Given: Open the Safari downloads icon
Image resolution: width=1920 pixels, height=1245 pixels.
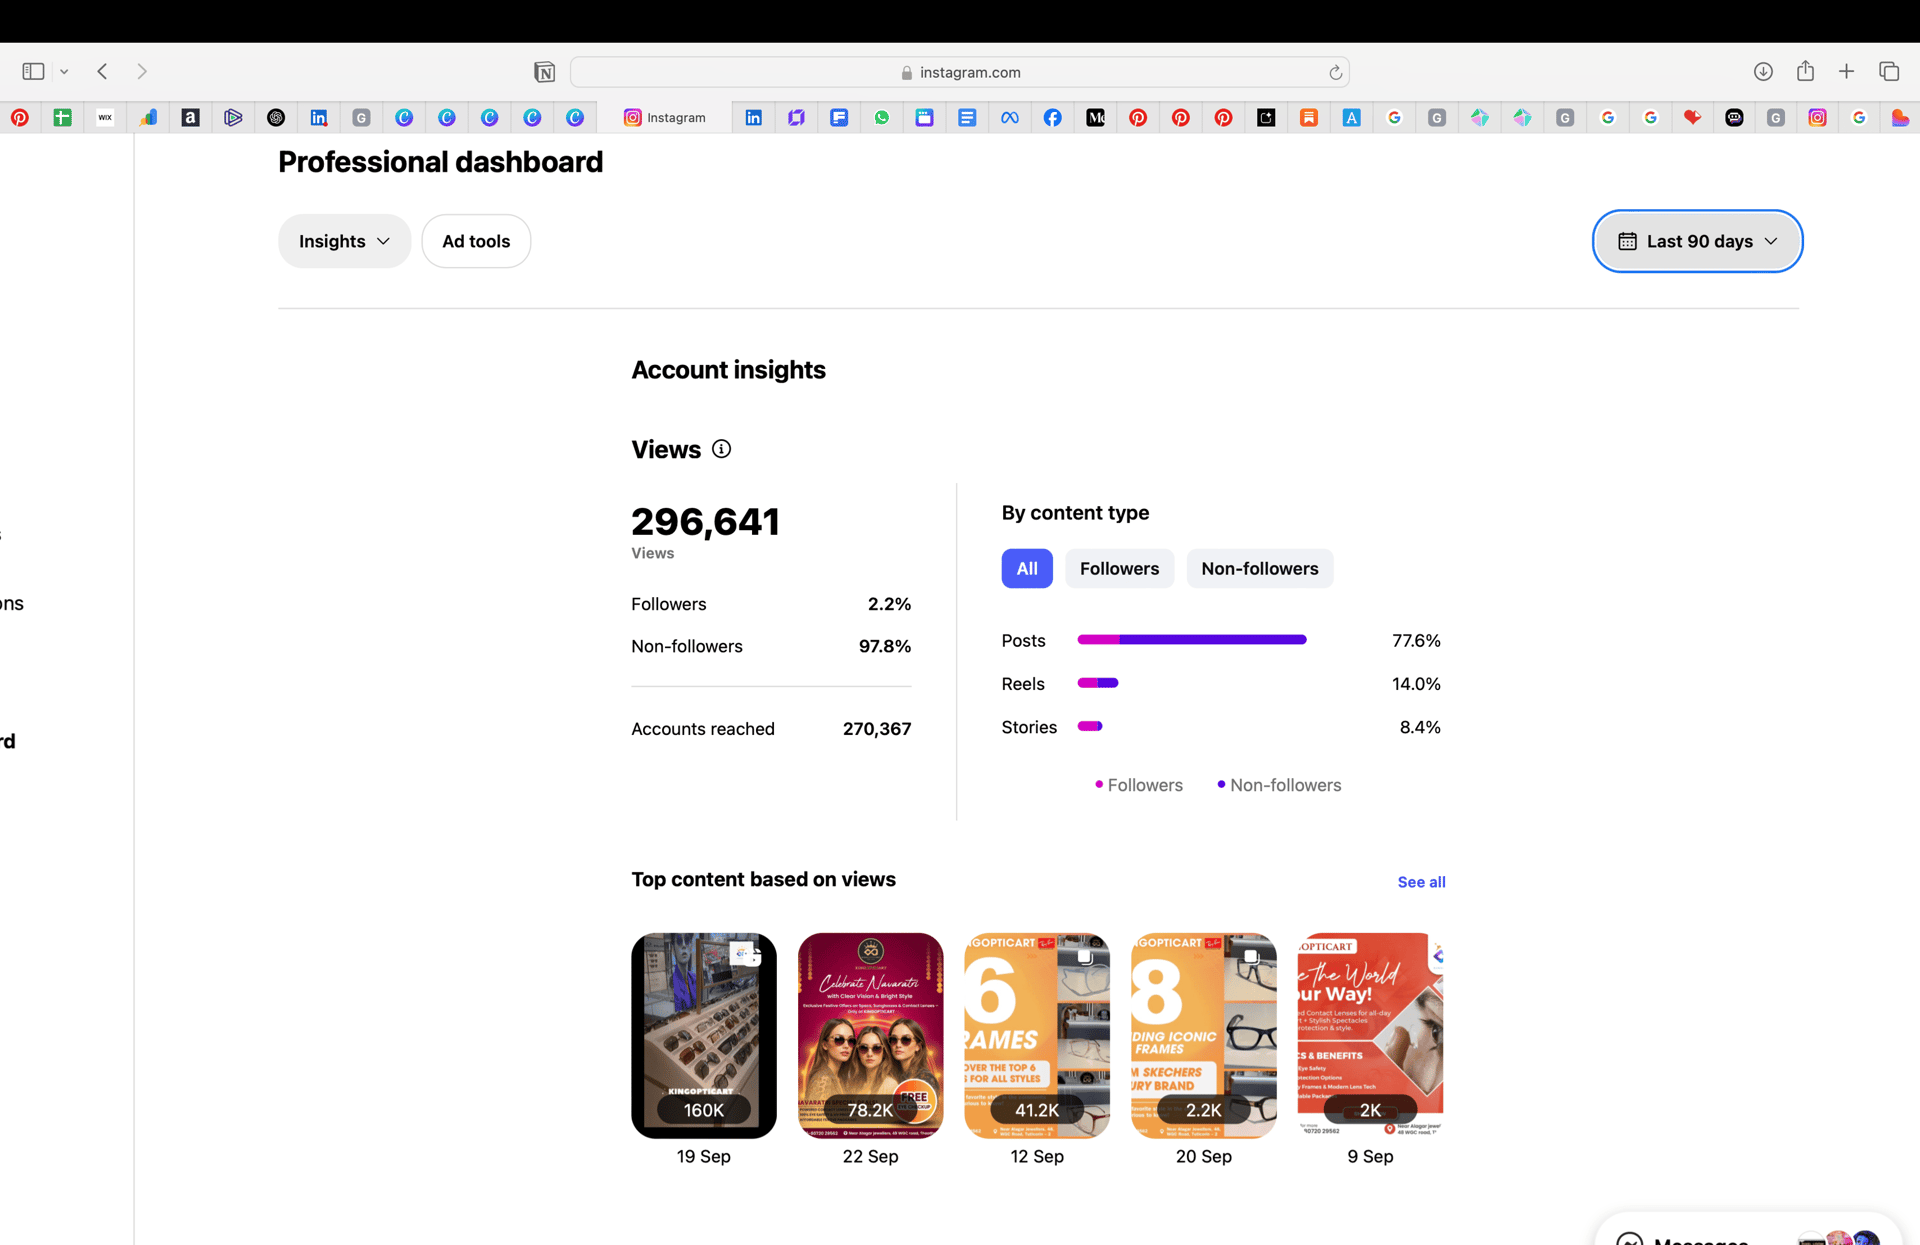Looking at the screenshot, I should click(x=1763, y=71).
